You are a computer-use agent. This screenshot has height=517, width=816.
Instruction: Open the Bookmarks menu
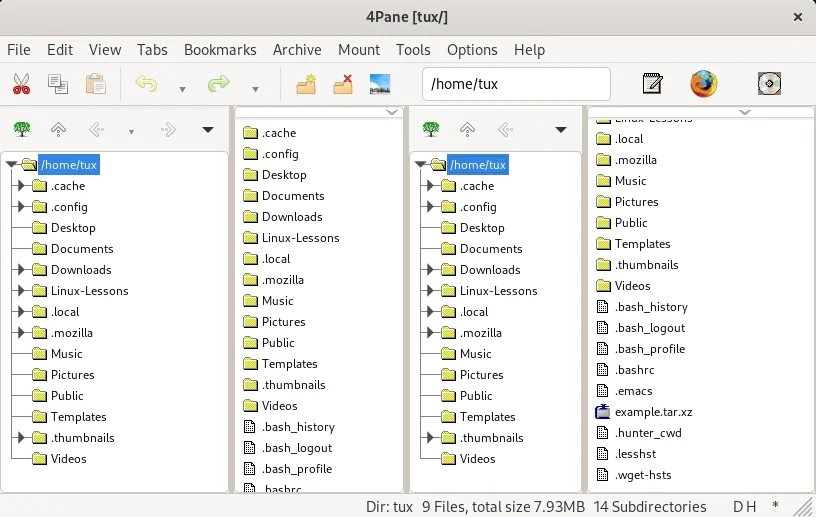220,50
